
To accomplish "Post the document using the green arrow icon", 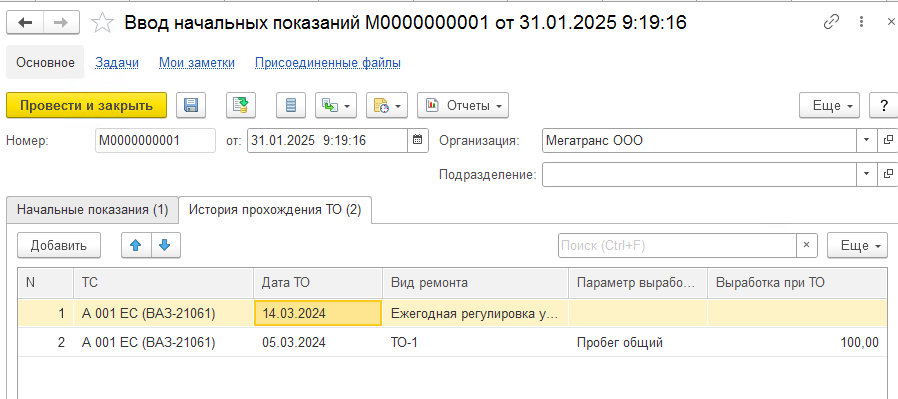I will pos(241,105).
